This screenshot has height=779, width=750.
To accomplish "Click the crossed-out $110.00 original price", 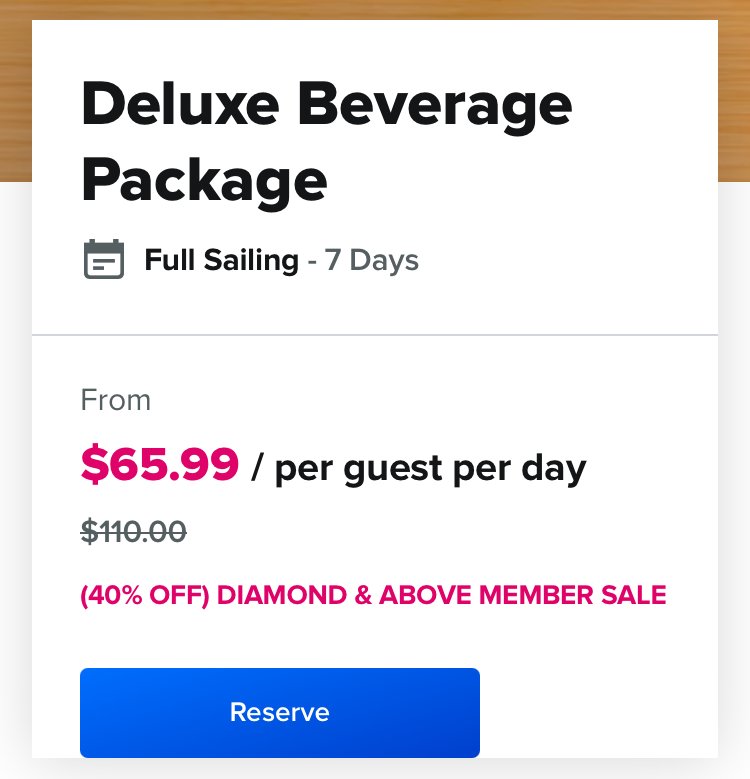I will [134, 531].
